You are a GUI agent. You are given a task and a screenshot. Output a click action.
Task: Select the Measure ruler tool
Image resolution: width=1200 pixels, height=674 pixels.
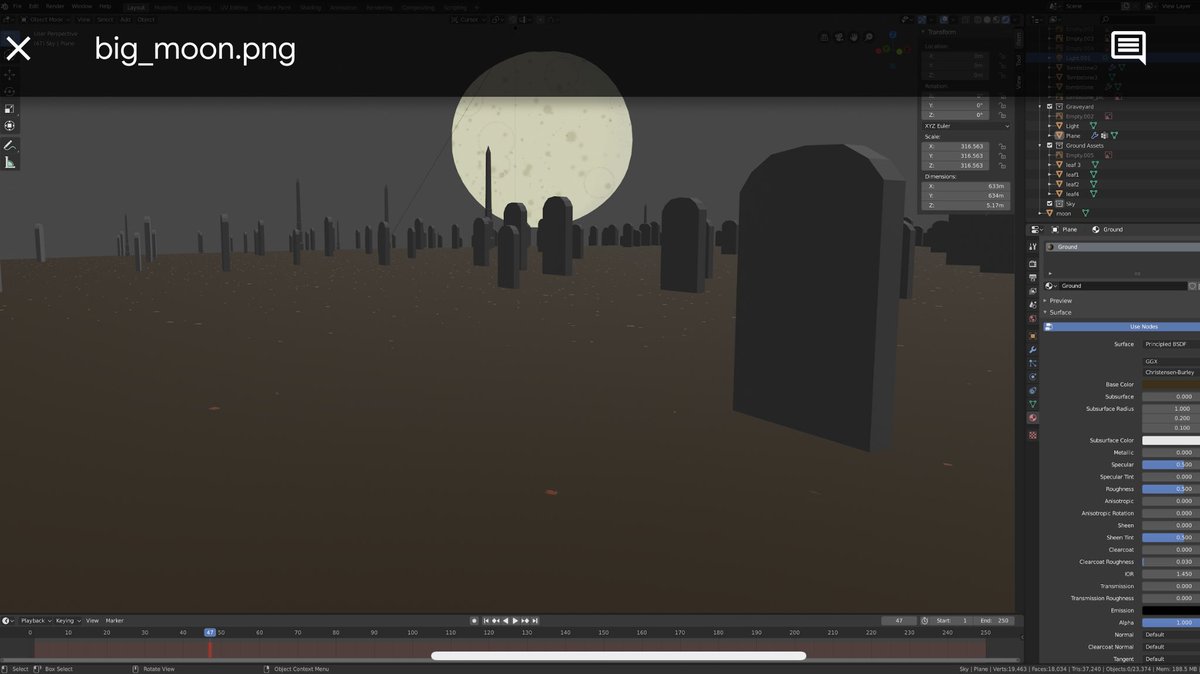click(10, 162)
